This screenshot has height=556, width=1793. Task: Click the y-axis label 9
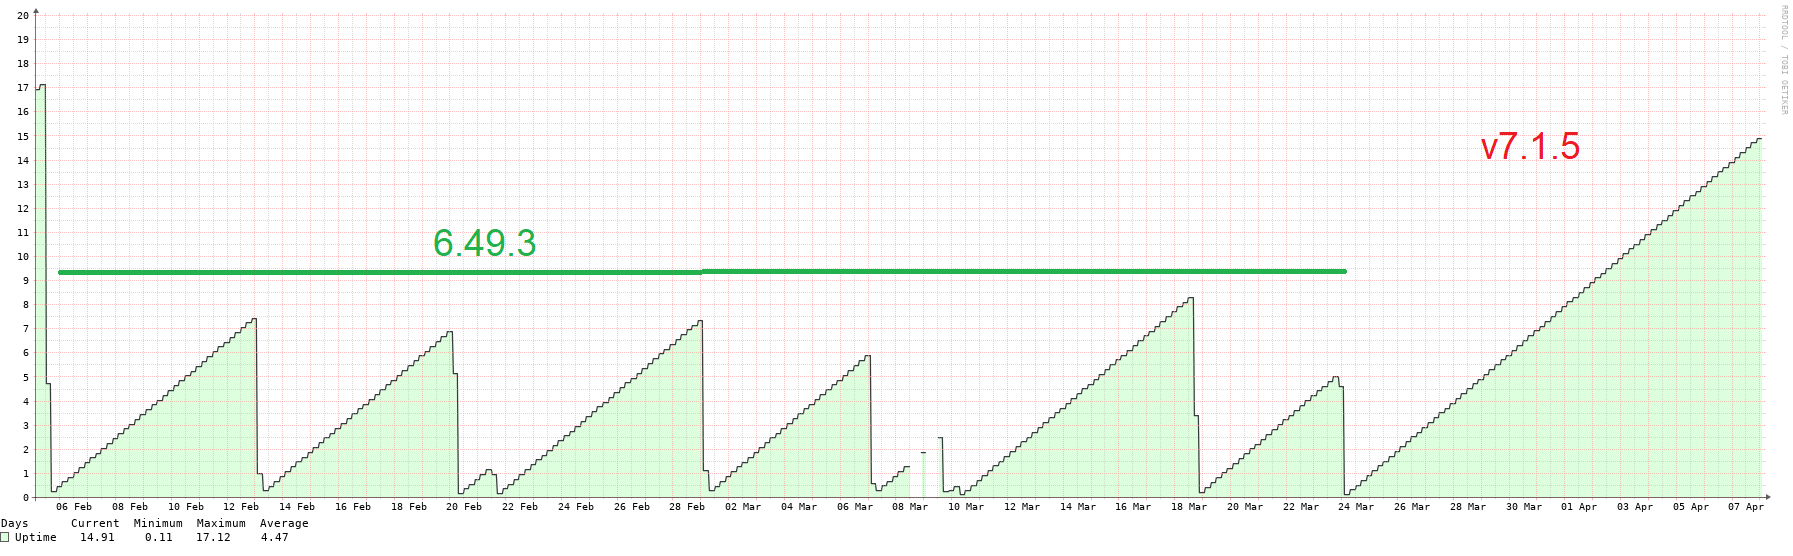[26, 281]
